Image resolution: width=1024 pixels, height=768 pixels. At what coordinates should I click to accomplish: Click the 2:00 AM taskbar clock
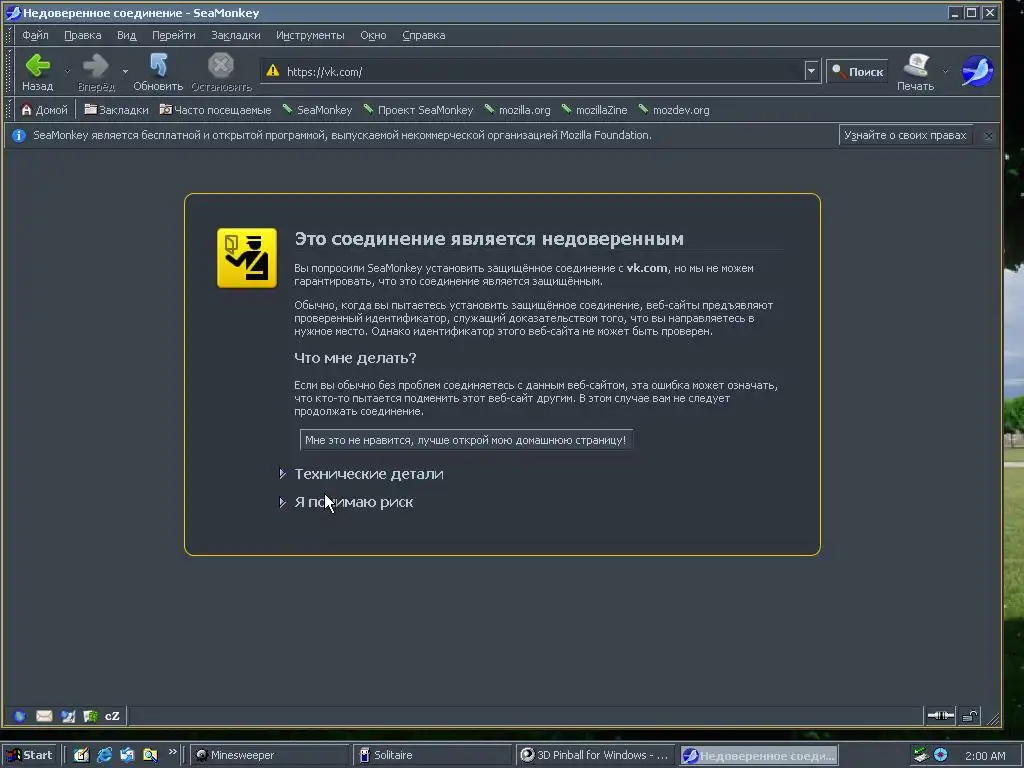tap(985, 756)
